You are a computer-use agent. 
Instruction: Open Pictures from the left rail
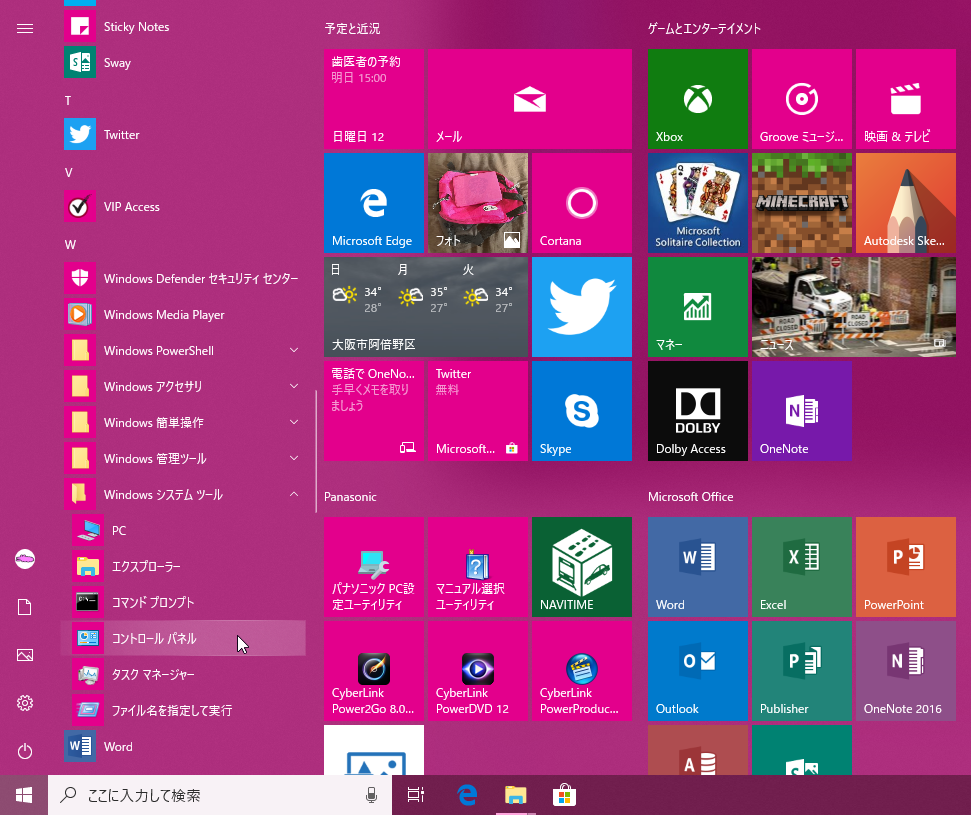click(25, 655)
